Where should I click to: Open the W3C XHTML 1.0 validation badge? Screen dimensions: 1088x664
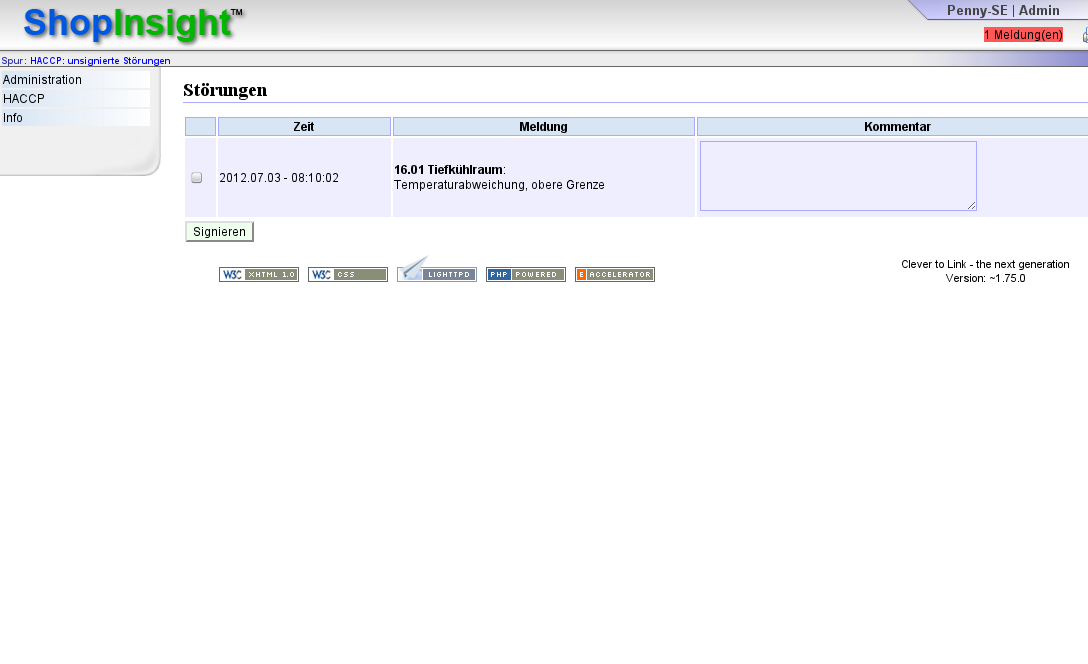[259, 275]
